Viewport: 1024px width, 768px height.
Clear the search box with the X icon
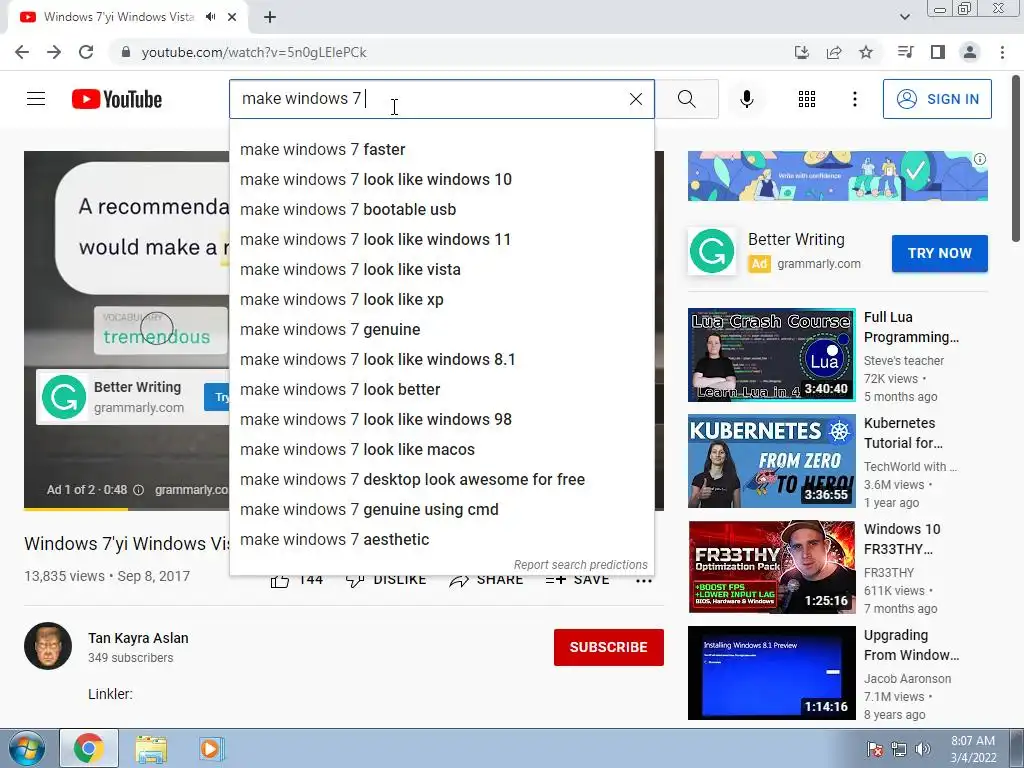tap(635, 99)
